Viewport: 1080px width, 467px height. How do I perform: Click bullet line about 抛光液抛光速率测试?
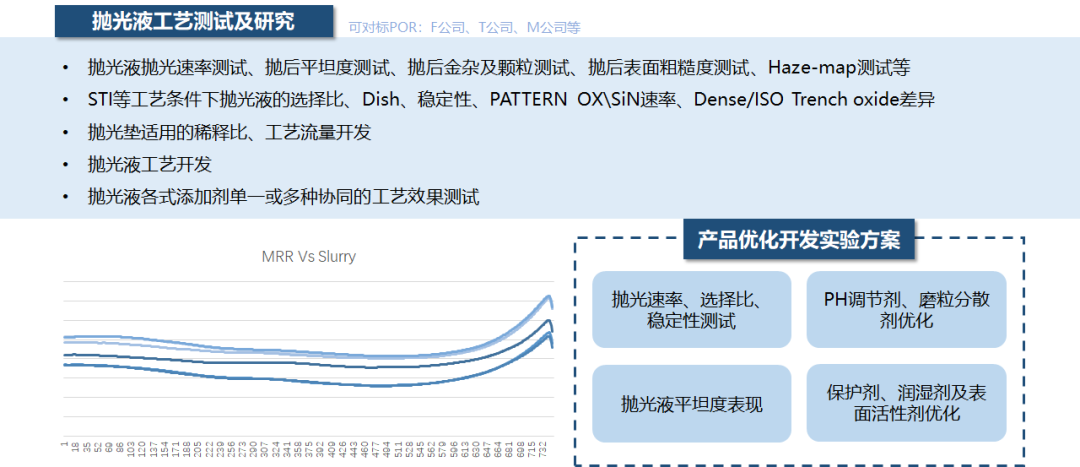click(499, 68)
